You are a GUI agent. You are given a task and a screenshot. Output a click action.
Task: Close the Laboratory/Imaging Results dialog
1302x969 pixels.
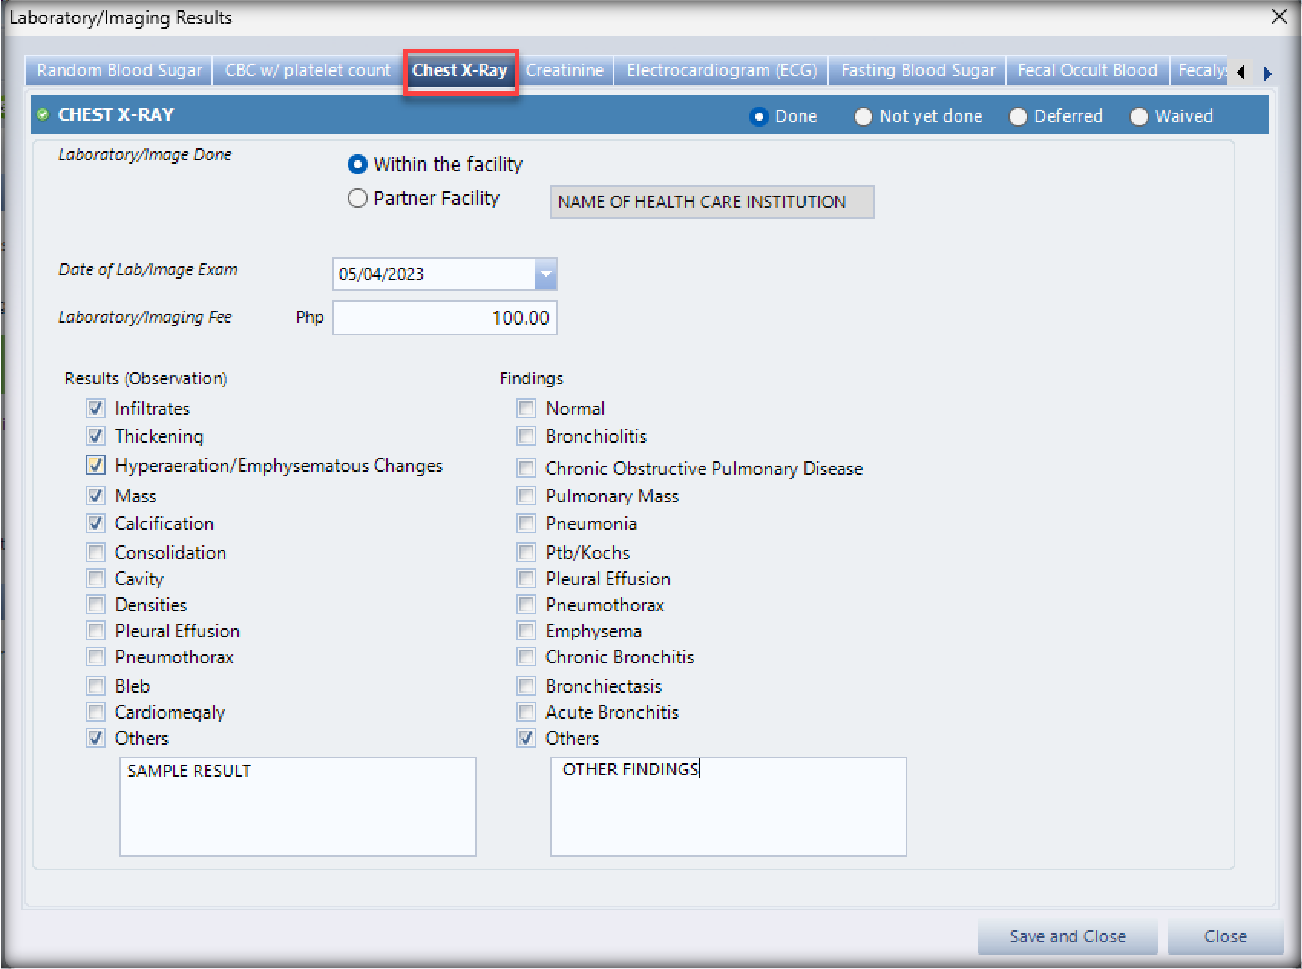click(1279, 17)
